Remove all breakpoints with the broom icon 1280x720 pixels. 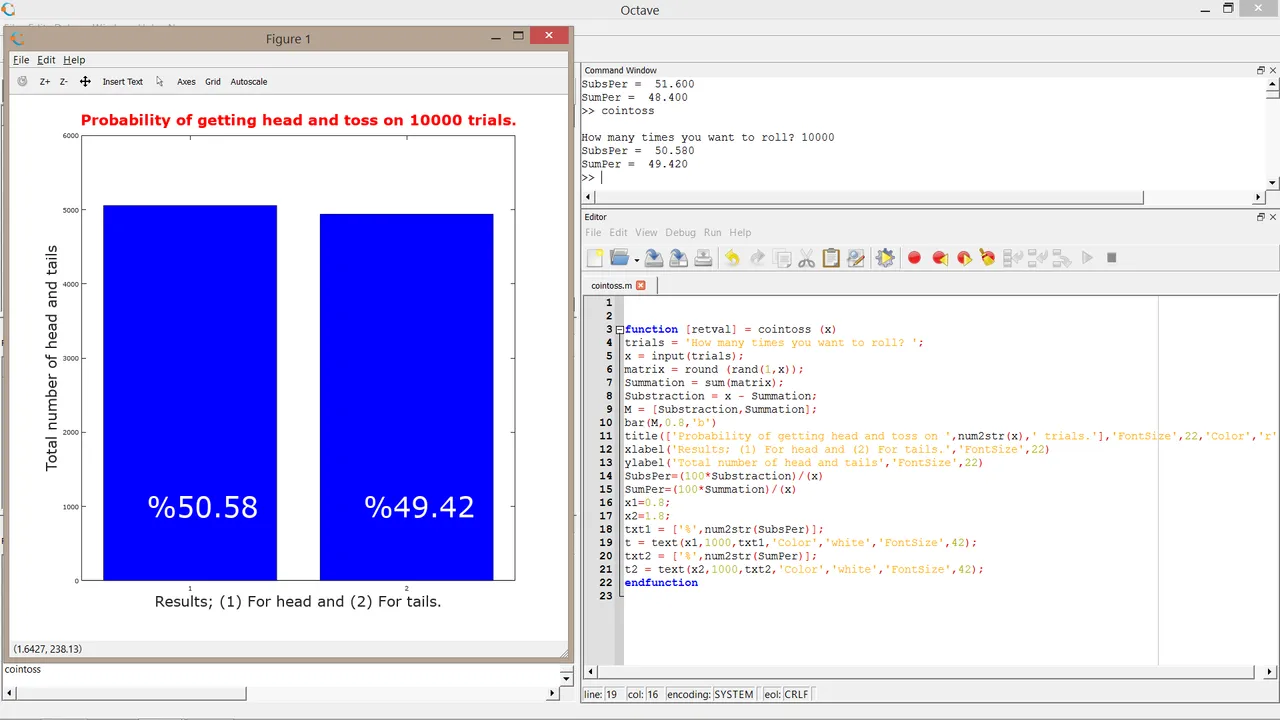coord(988,258)
